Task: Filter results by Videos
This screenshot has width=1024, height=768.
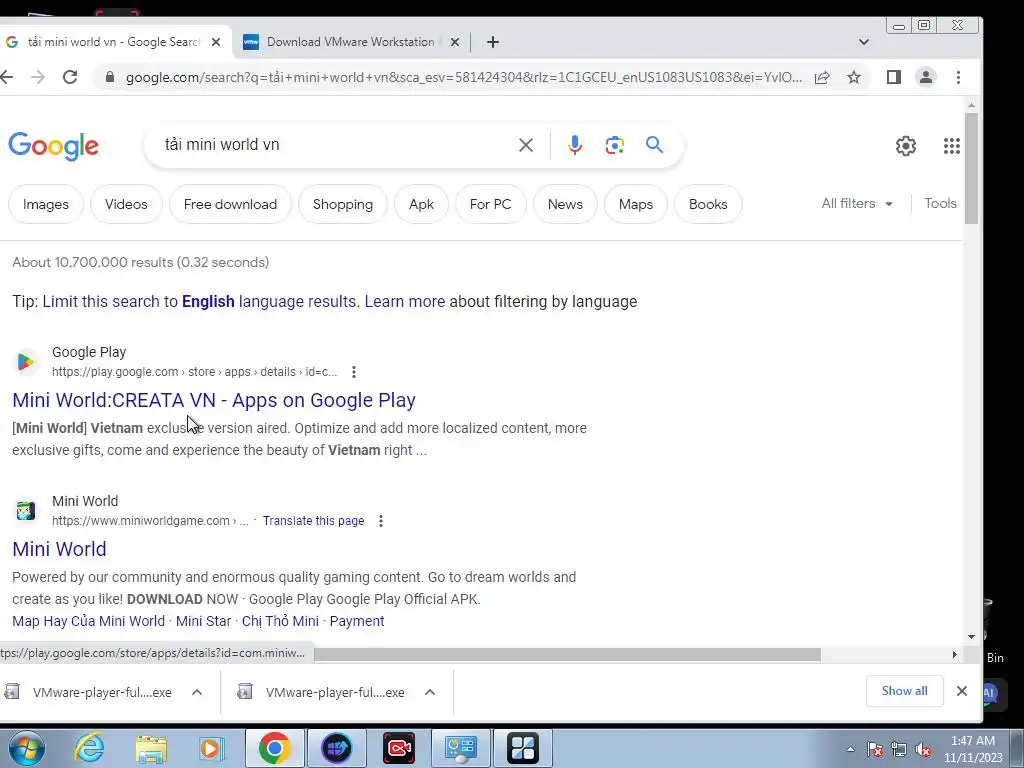Action: click(126, 204)
